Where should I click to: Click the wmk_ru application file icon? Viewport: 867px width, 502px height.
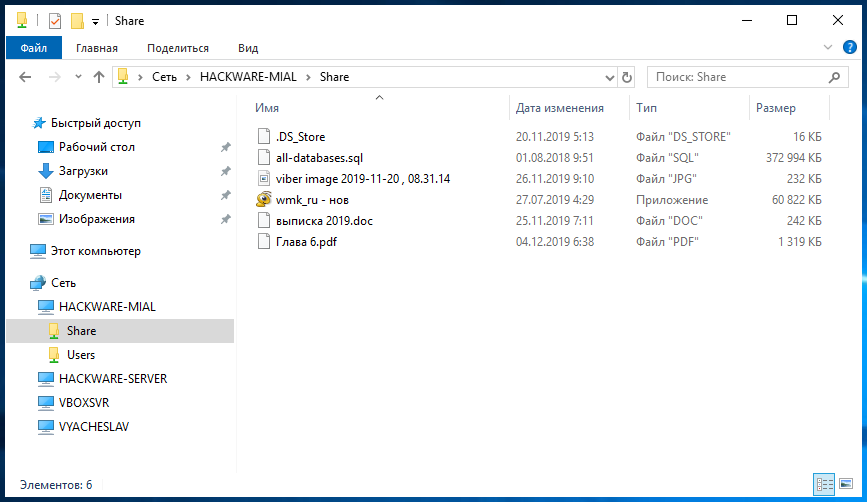pyautogui.click(x=264, y=199)
